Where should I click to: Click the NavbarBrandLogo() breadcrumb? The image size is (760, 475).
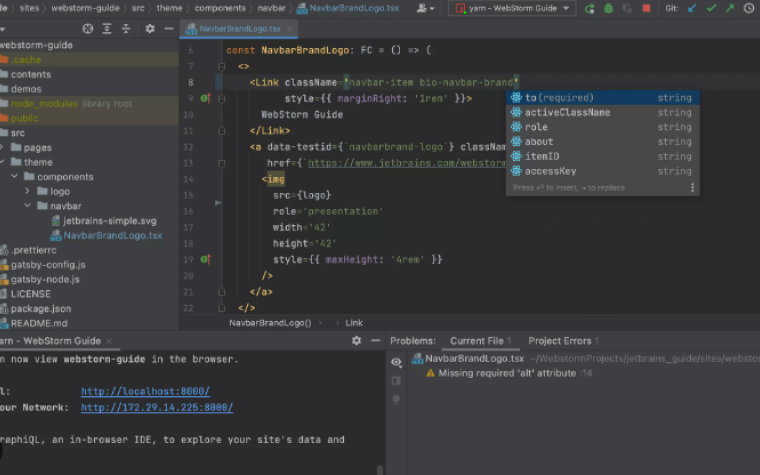click(270, 323)
